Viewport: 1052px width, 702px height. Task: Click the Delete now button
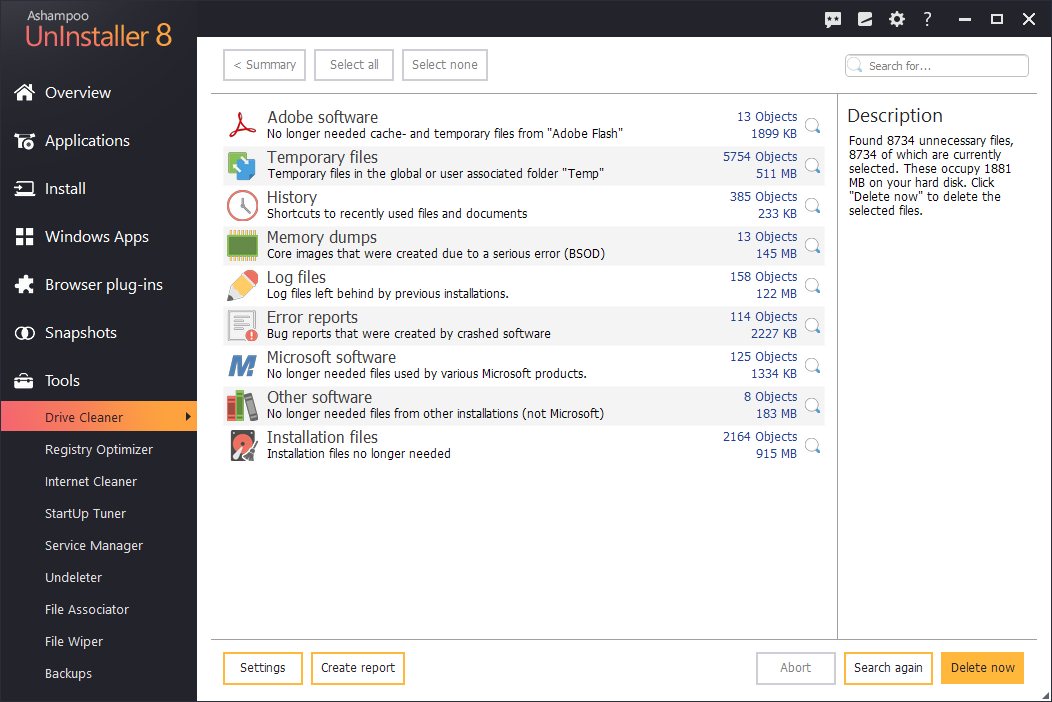(982, 668)
